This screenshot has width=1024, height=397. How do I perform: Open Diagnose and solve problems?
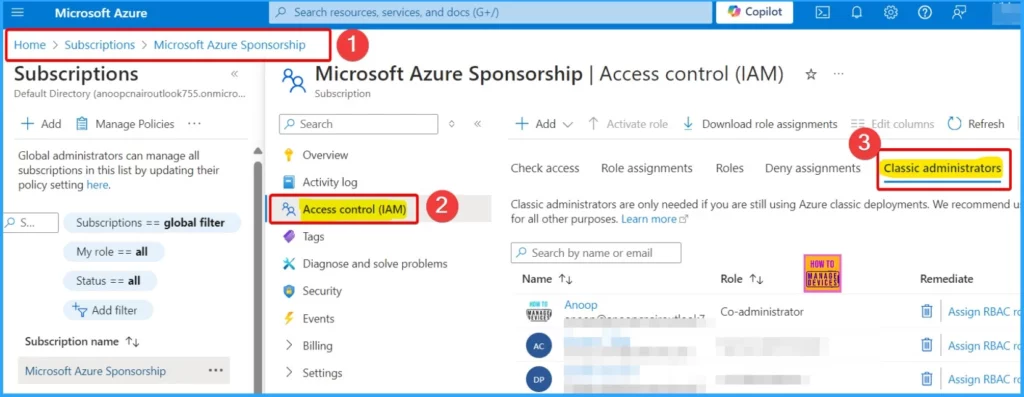[375, 264]
